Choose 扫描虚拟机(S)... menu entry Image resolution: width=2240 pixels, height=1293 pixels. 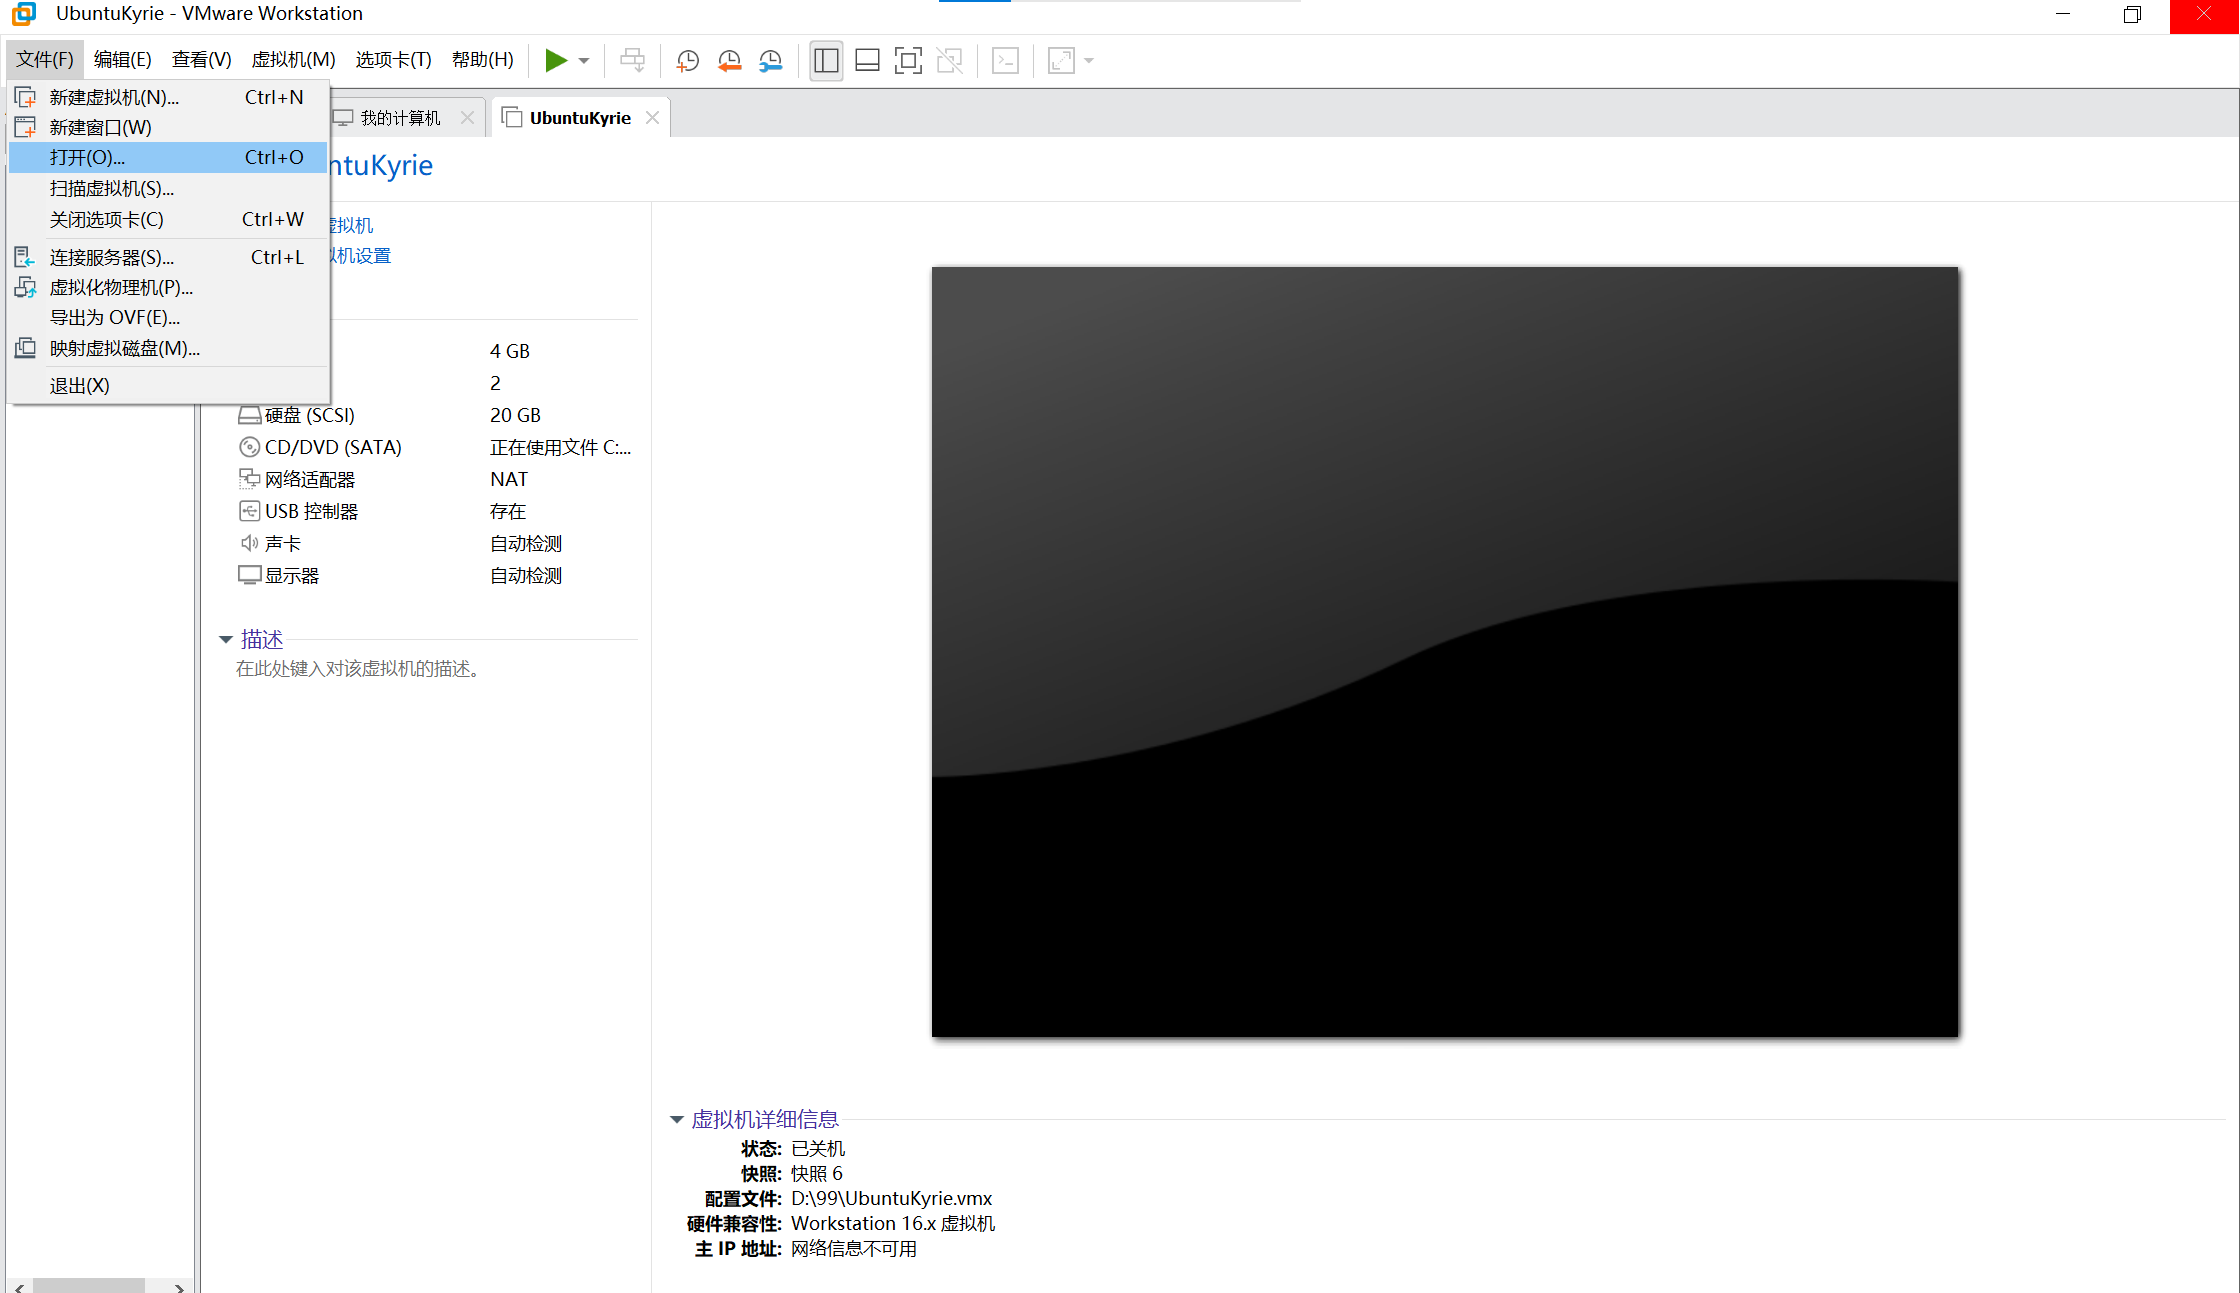[x=168, y=188]
